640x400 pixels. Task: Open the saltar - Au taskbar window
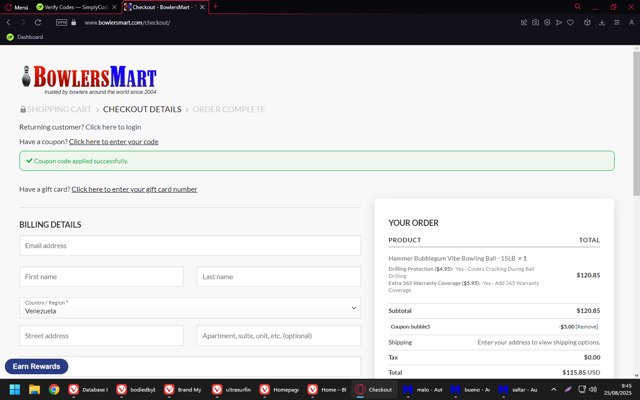coord(518,389)
